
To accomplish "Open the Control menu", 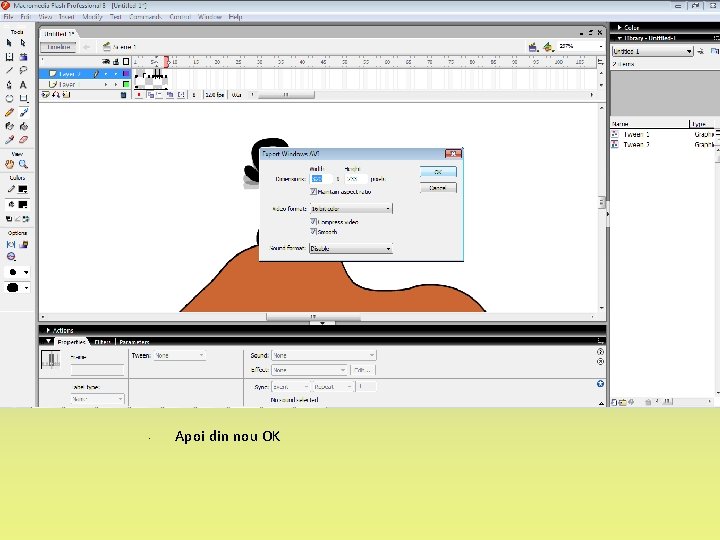I will point(180,17).
